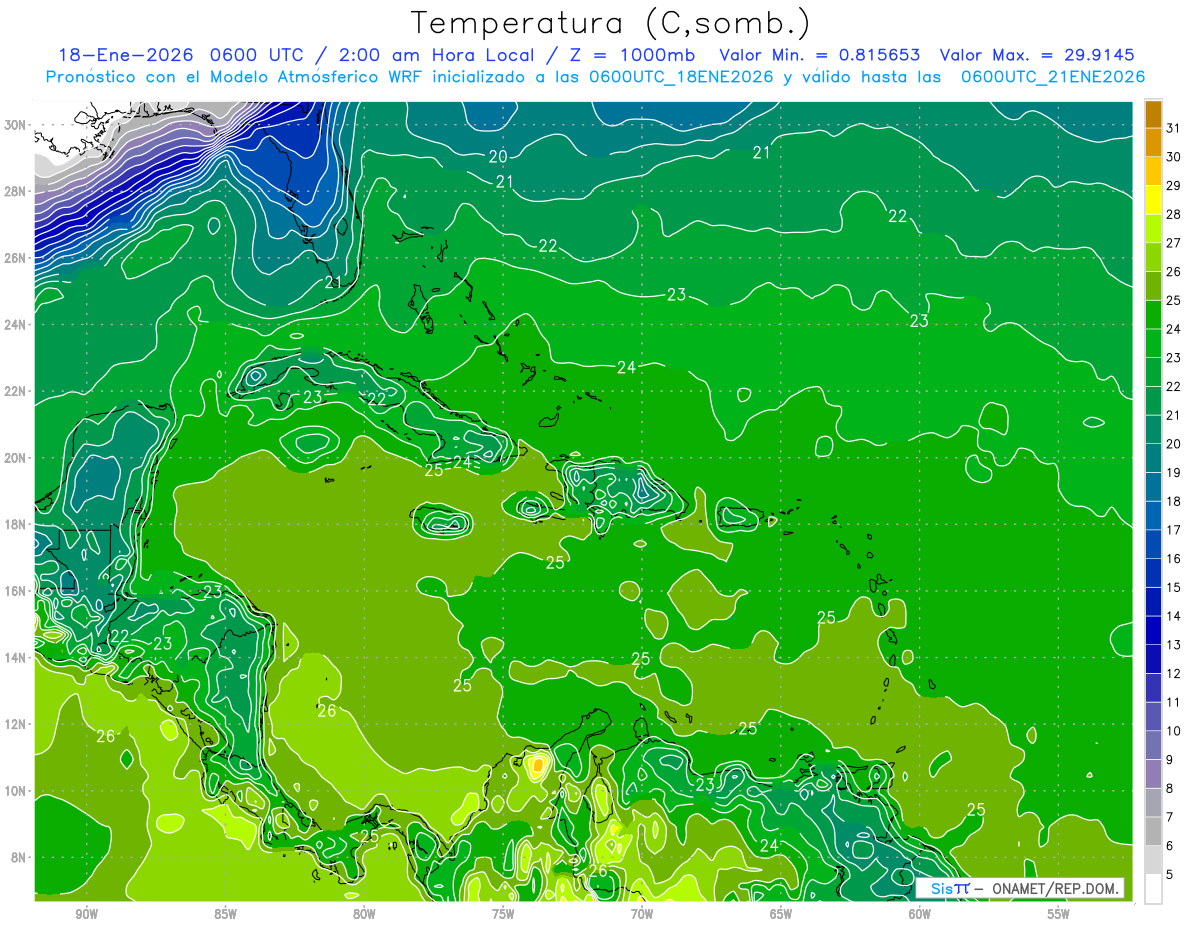Click colorbar label 28
The height and width of the screenshot is (927, 1200).
(x=1174, y=214)
